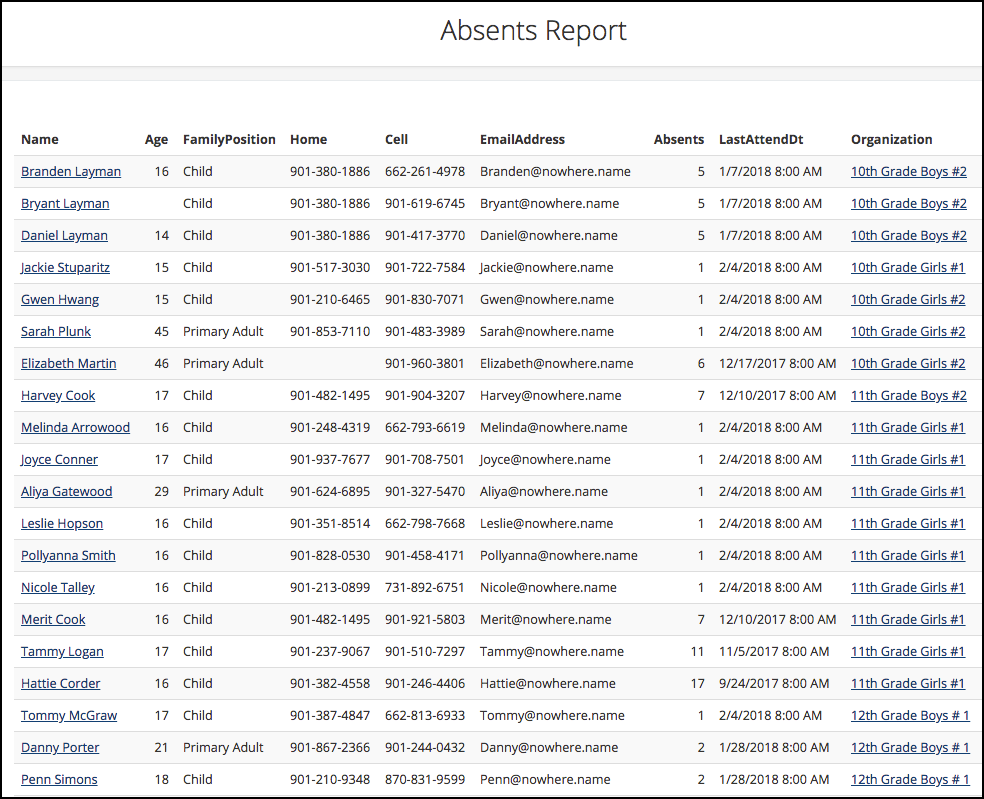This screenshot has width=984, height=799.
Task: Click the Sarah Plunk name link
Action: pyautogui.click(x=54, y=331)
